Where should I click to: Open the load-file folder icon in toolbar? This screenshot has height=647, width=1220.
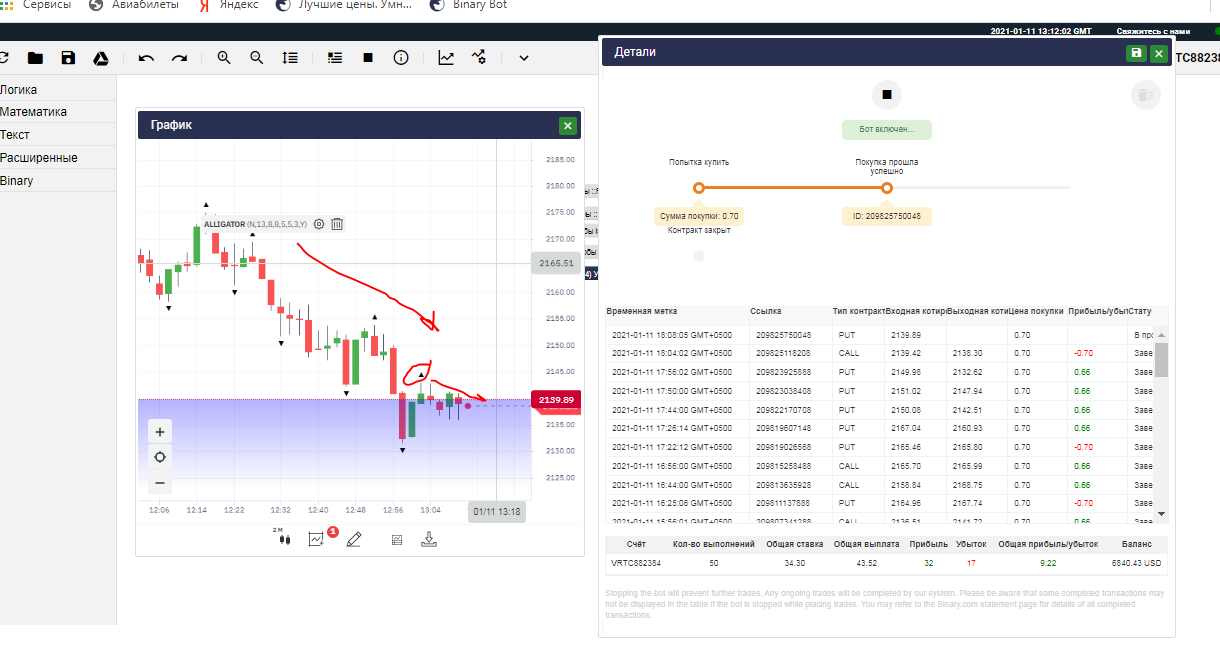(x=36, y=58)
